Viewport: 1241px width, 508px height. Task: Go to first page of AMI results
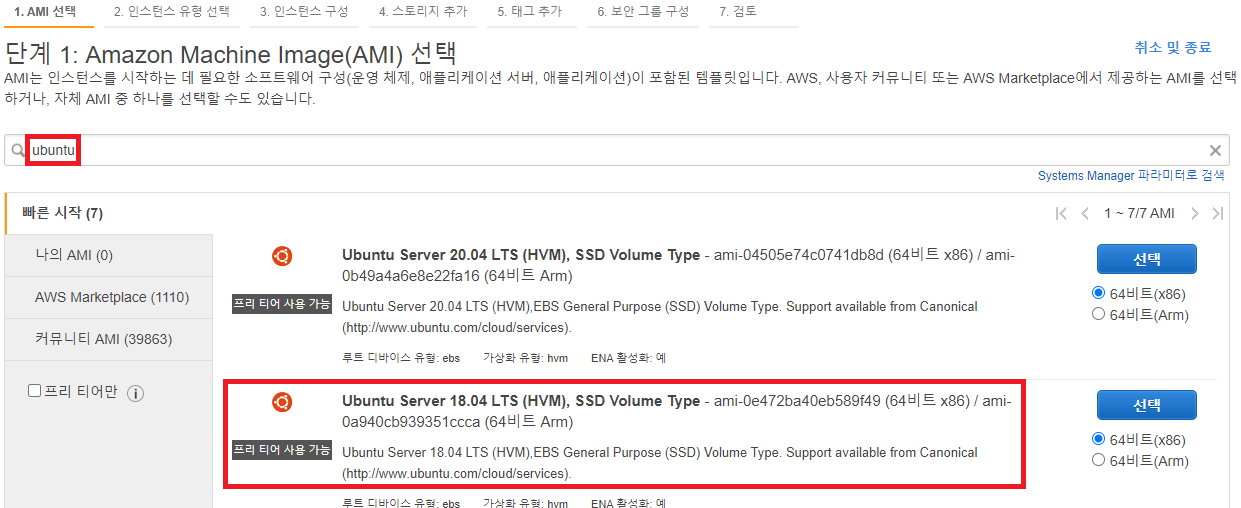(x=1061, y=213)
